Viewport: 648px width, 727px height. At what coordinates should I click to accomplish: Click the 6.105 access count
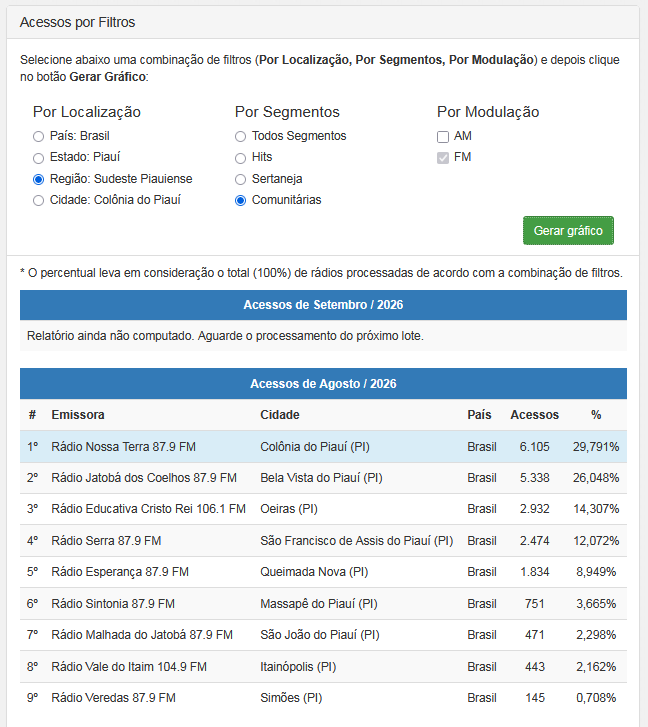tap(534, 446)
